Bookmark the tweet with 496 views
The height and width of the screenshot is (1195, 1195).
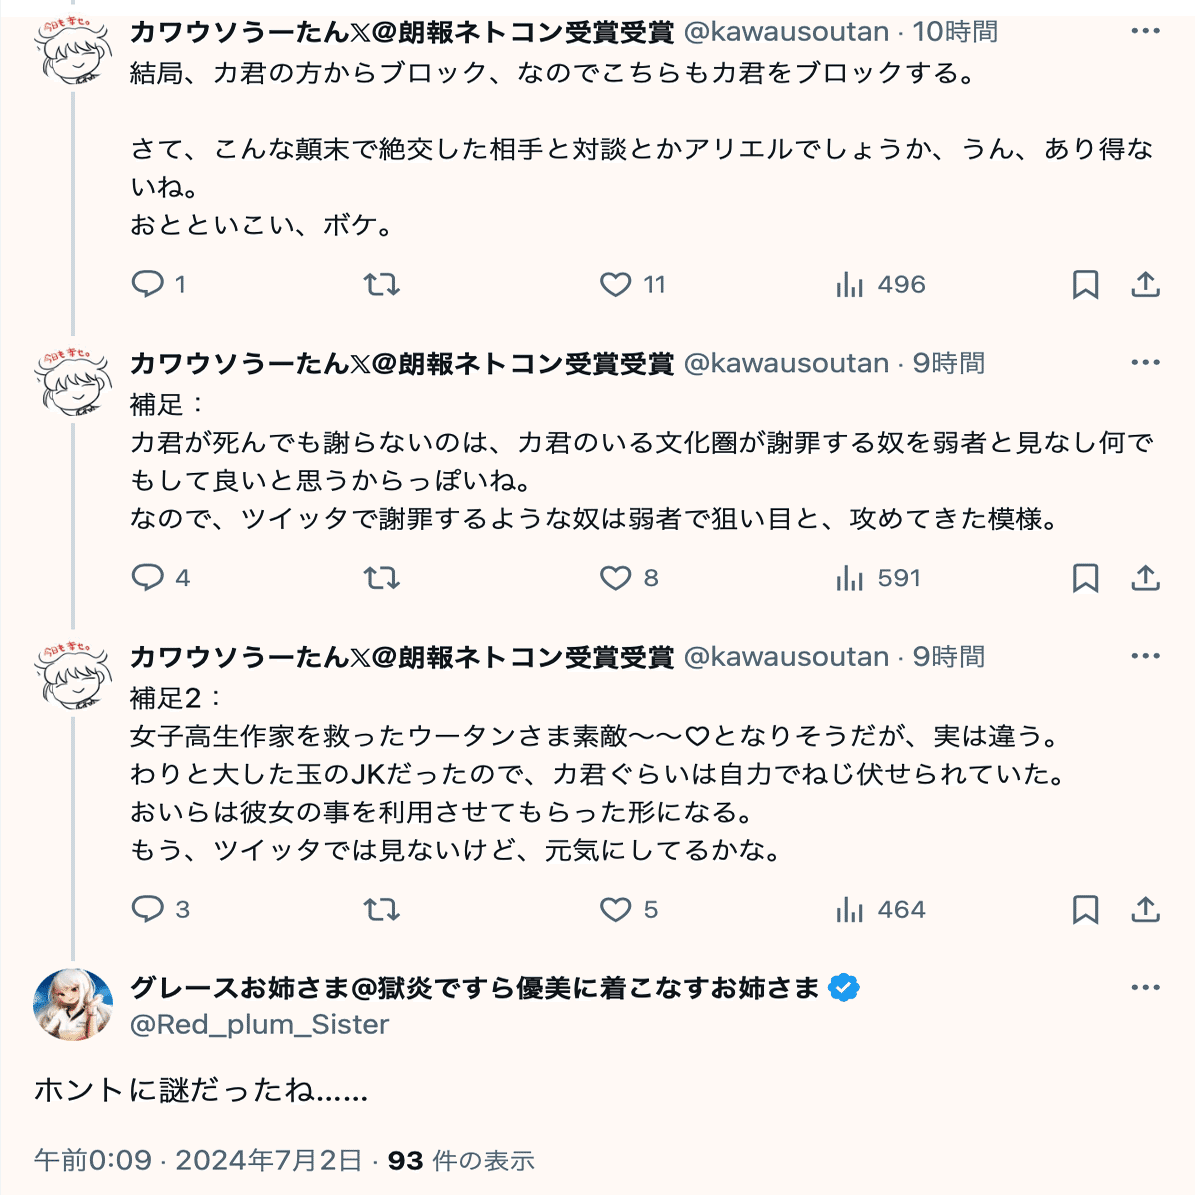point(1085,285)
